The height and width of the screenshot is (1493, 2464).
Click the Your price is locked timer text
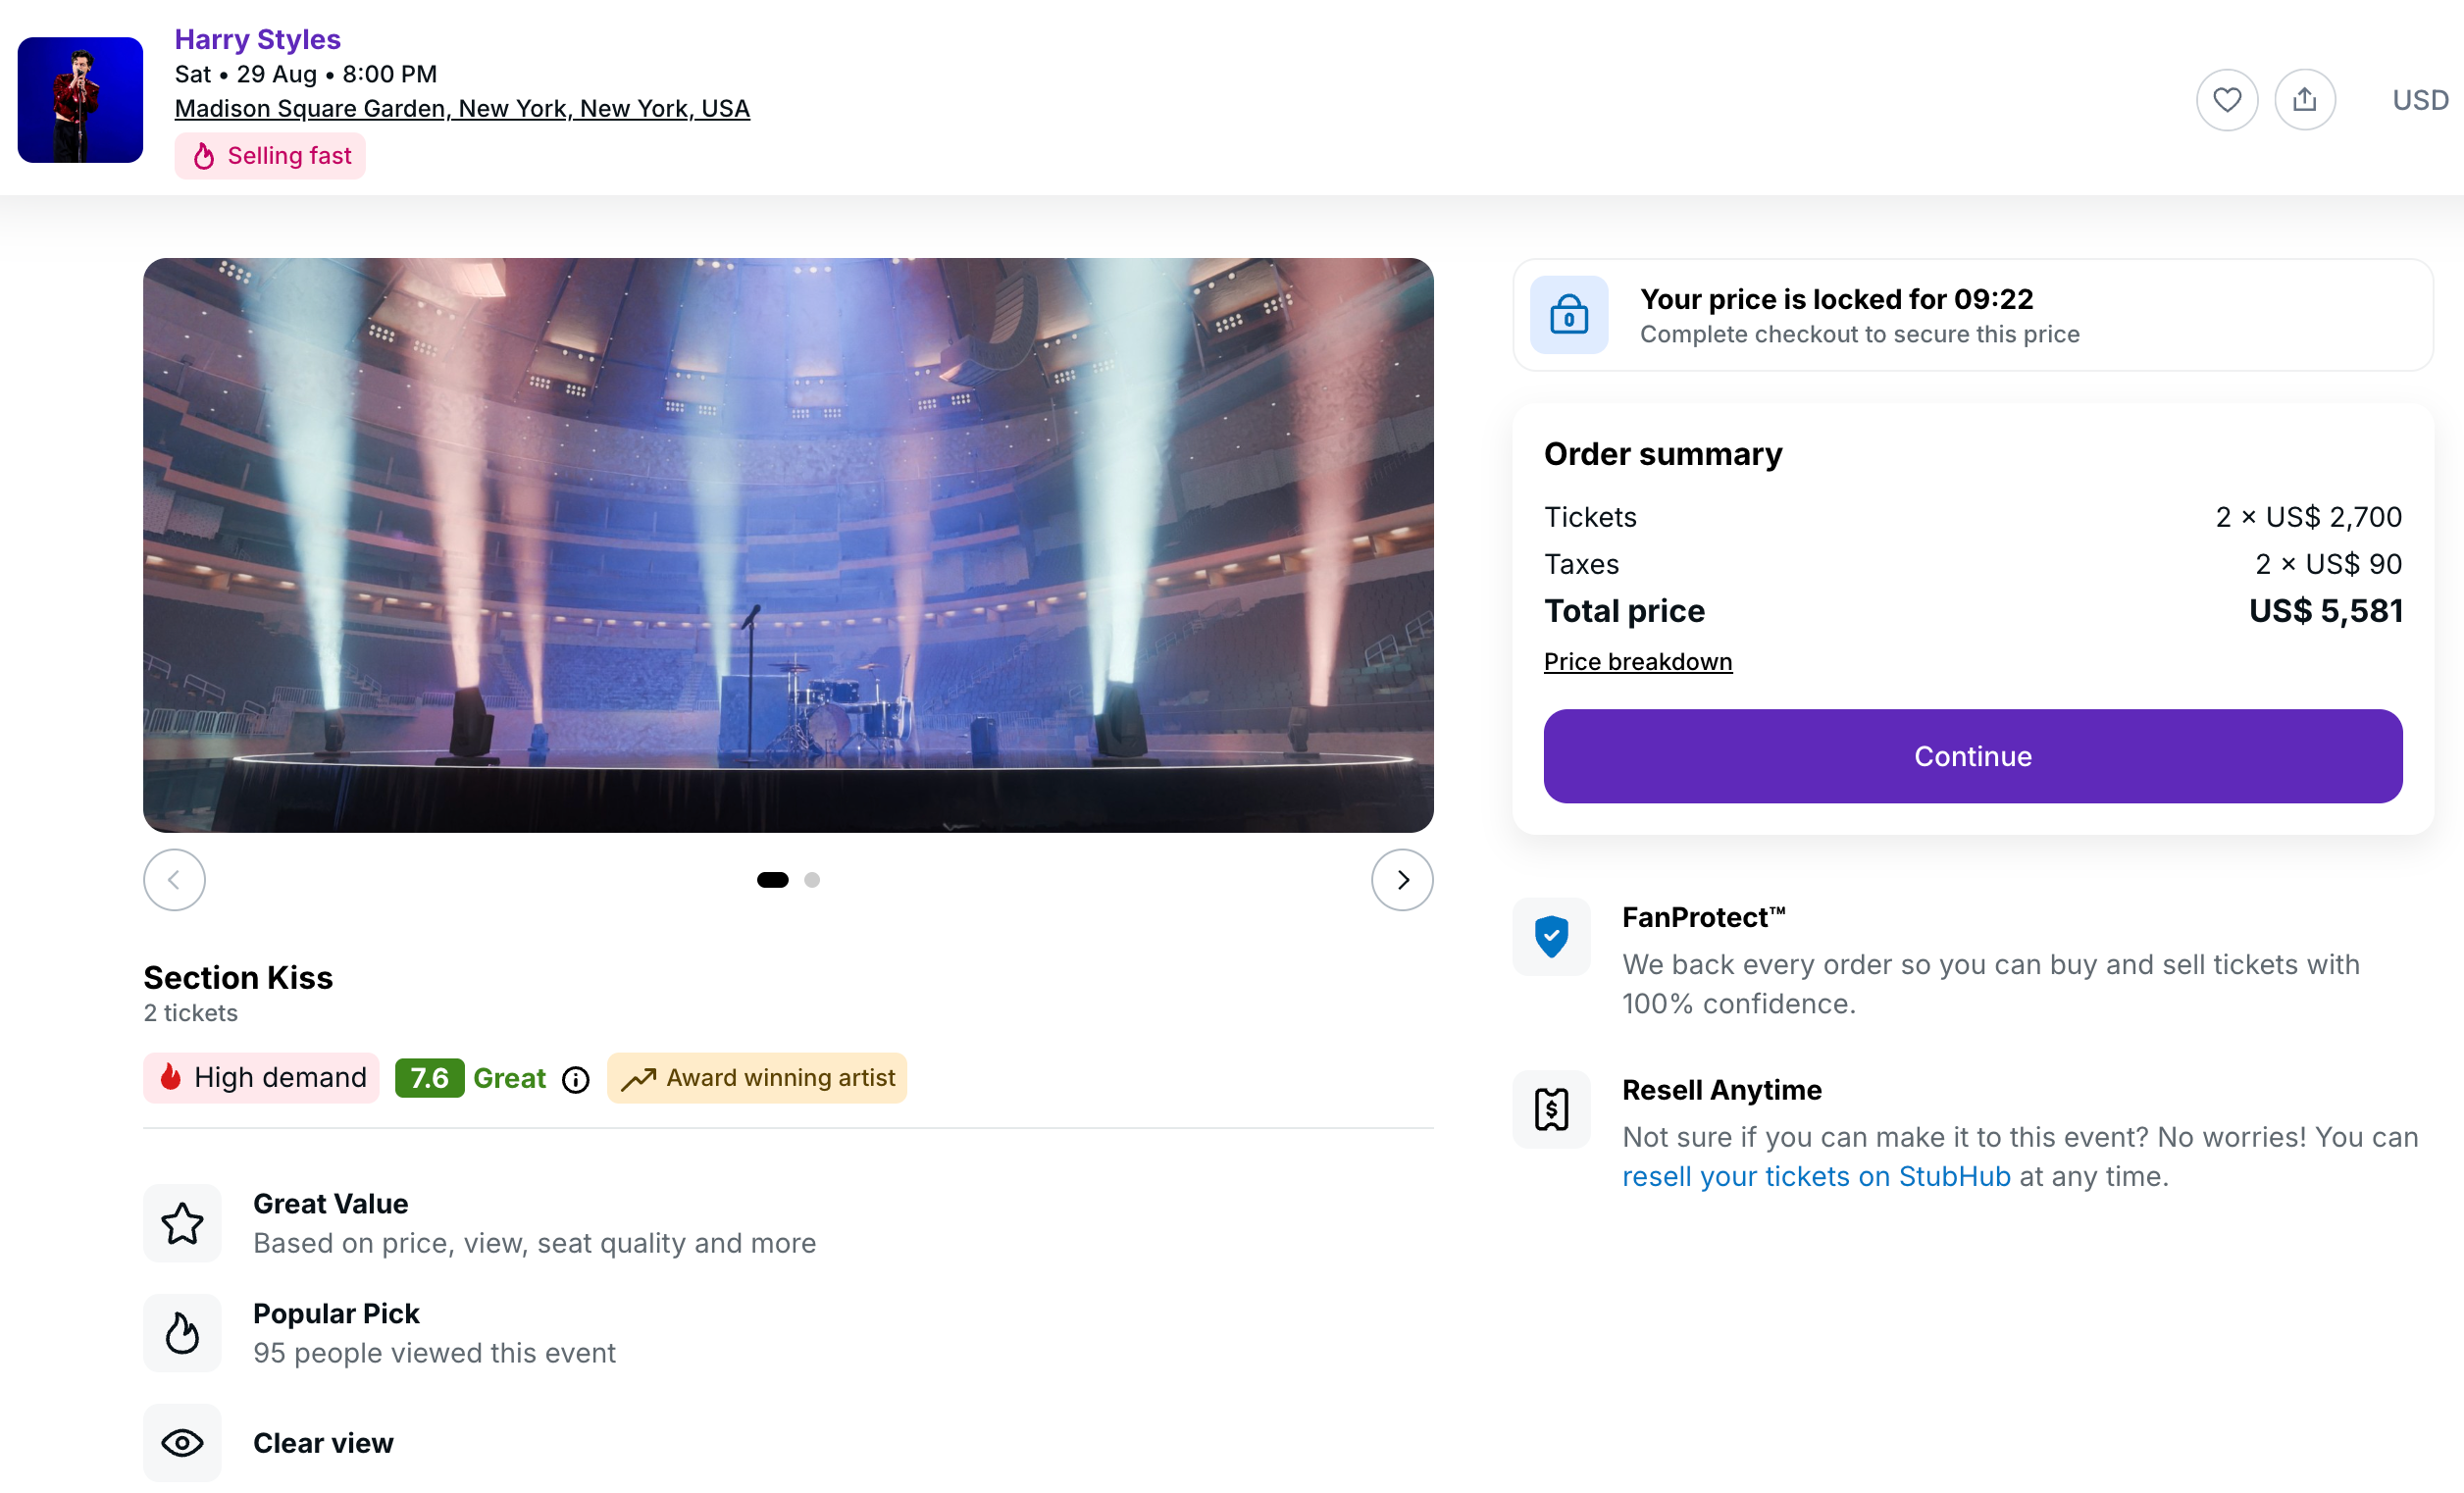coord(1836,299)
